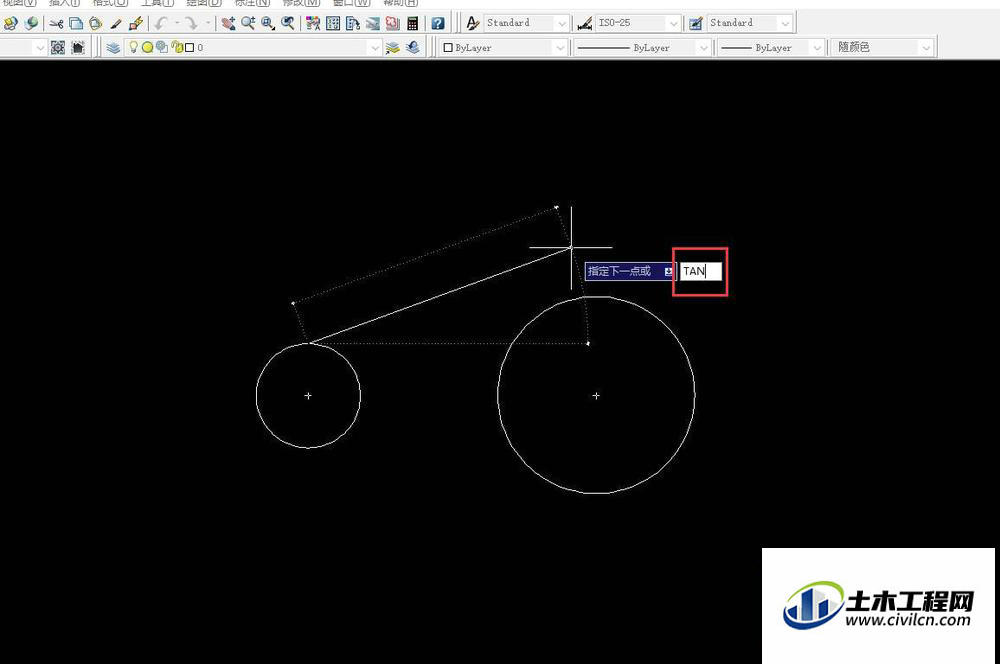Image resolution: width=1000 pixels, height=664 pixels.
Task: Click the Zoom Previous icon
Action: (288, 24)
